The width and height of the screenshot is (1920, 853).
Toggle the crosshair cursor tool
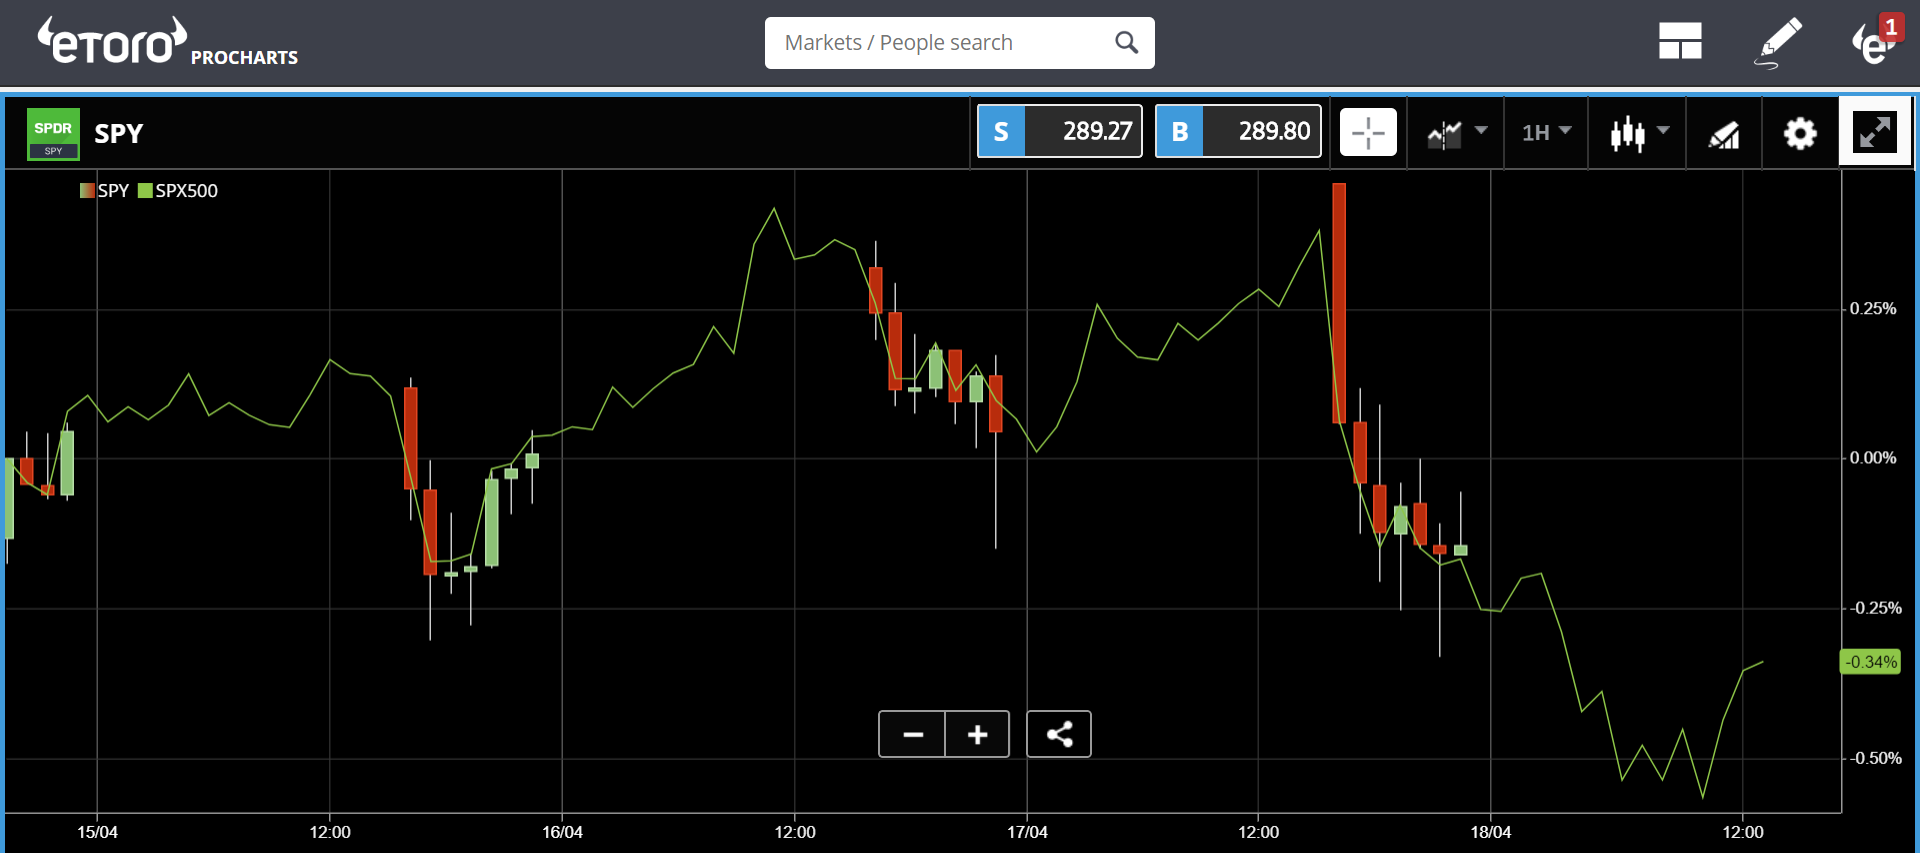click(x=1367, y=133)
